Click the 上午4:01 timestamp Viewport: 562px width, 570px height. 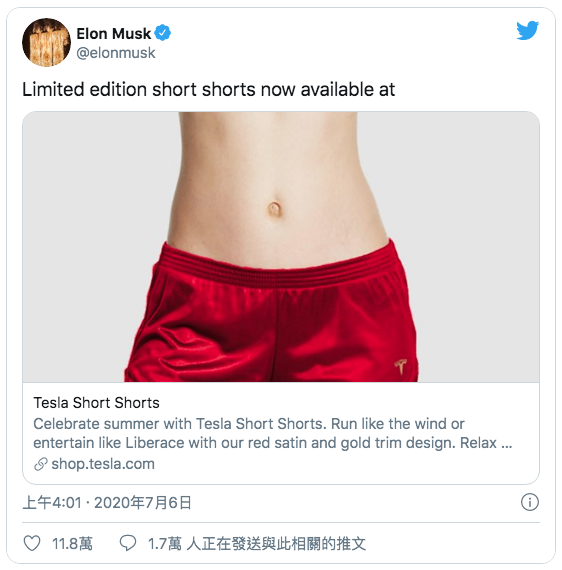(x=52, y=503)
